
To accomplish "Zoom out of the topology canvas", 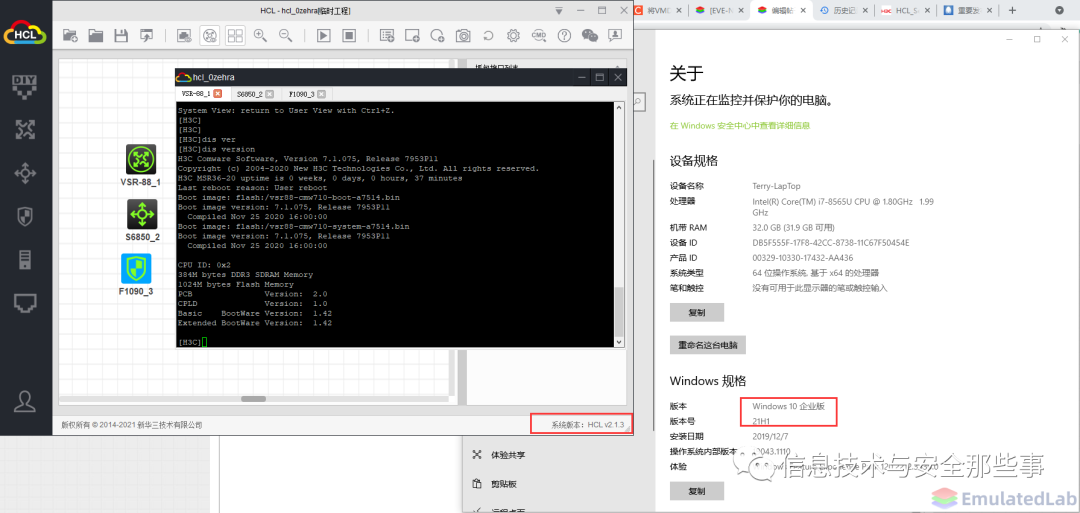I will 285,36.
